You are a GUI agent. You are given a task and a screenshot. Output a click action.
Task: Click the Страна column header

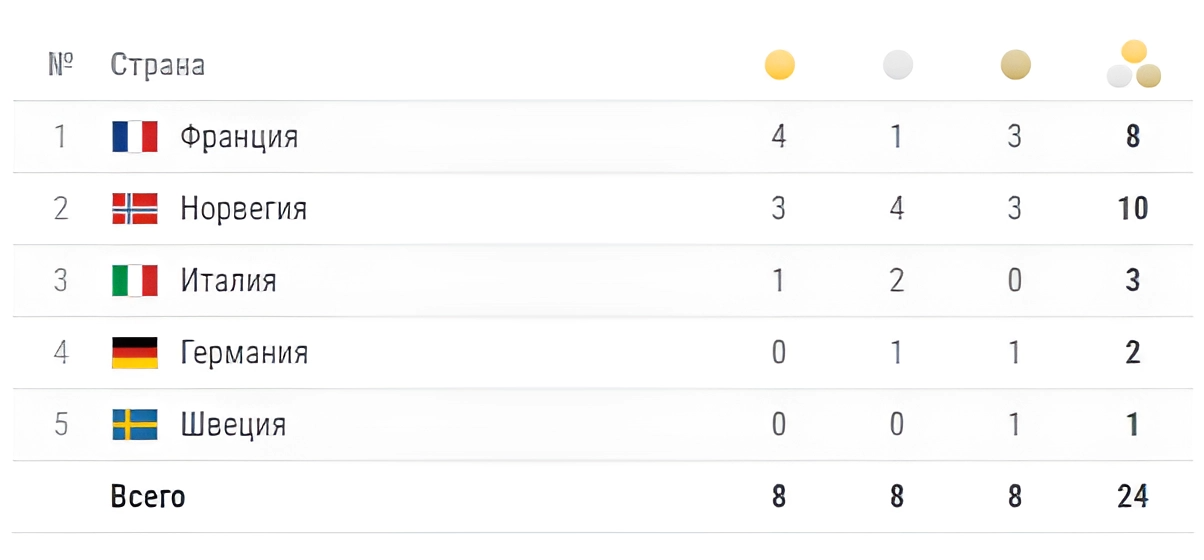[x=157, y=66]
